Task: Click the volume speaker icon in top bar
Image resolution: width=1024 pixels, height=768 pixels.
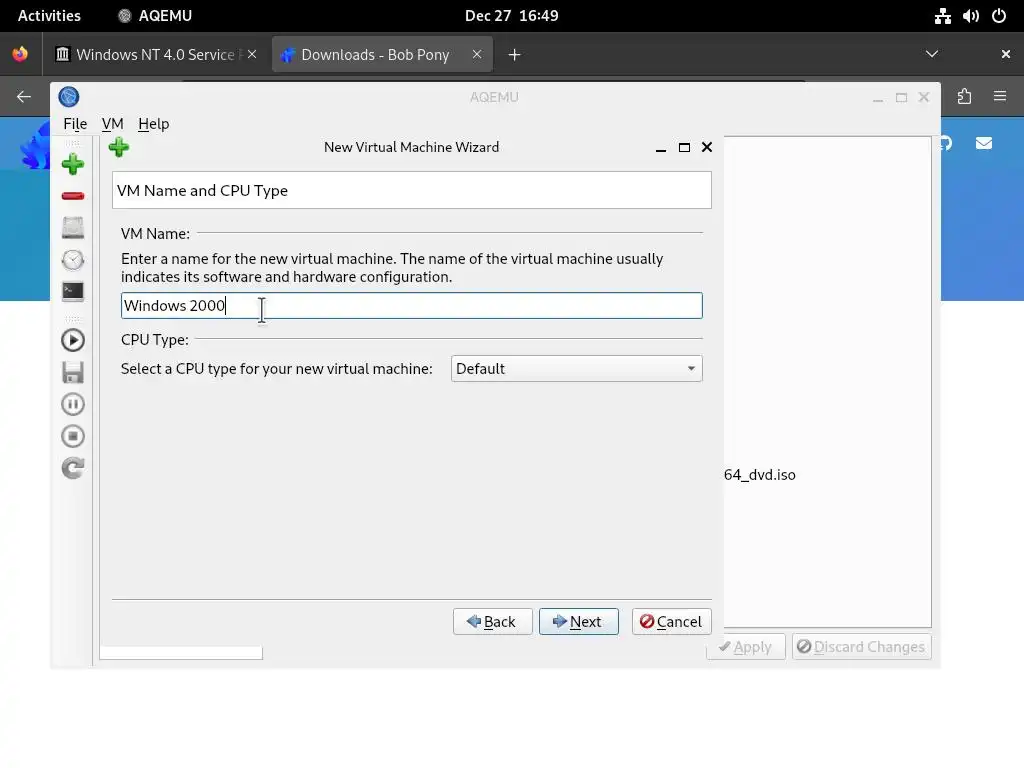Action: [970, 16]
